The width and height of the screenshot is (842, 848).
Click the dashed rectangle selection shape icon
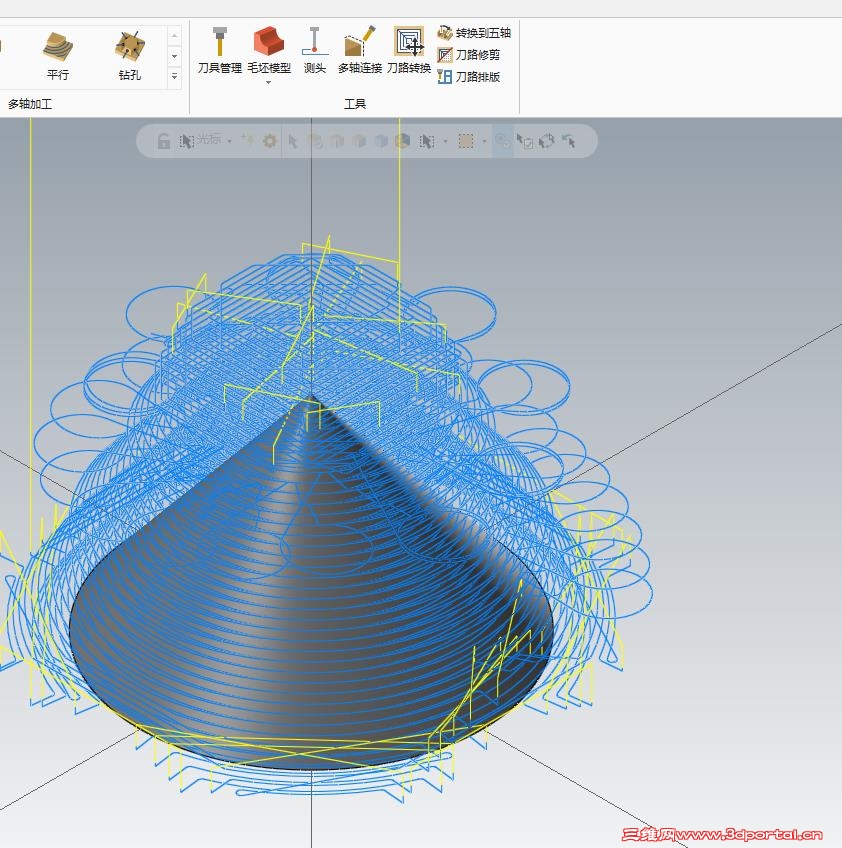tap(466, 141)
